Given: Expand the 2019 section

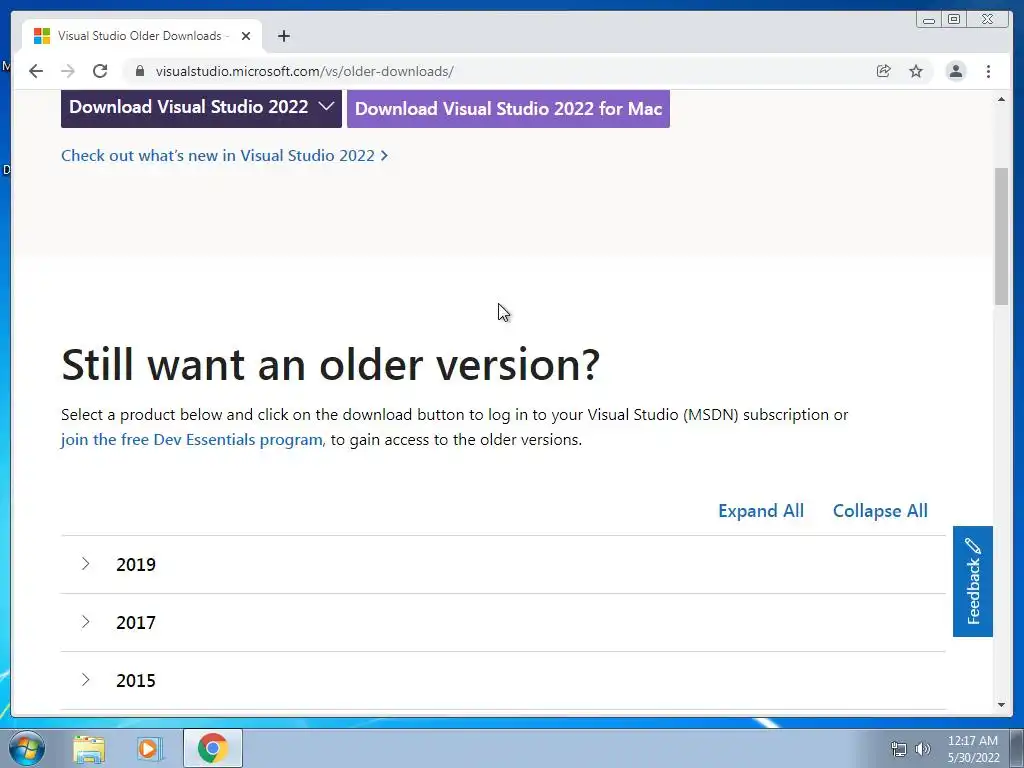Looking at the screenshot, I should (503, 564).
